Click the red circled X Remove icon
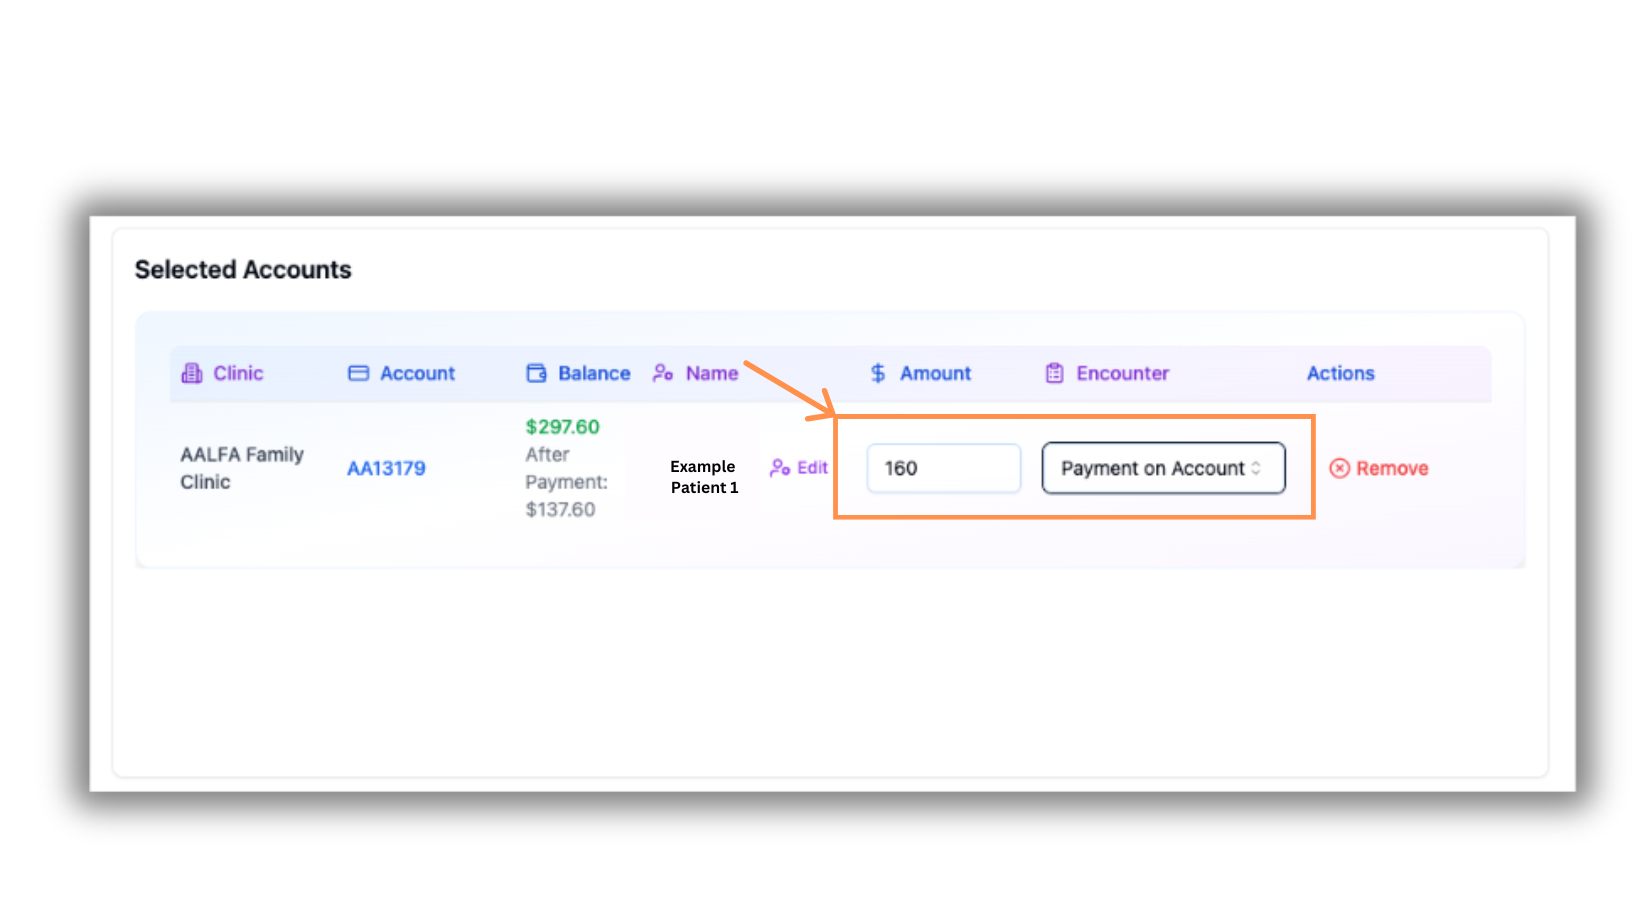This screenshot has width=1648, height=918. [1340, 468]
